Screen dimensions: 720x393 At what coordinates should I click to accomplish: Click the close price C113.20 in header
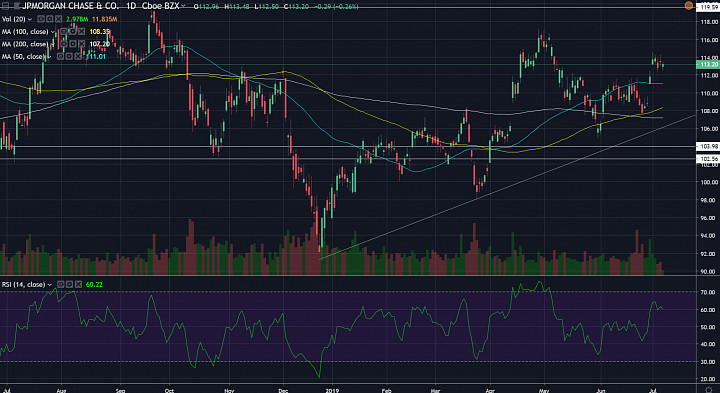[296, 6]
